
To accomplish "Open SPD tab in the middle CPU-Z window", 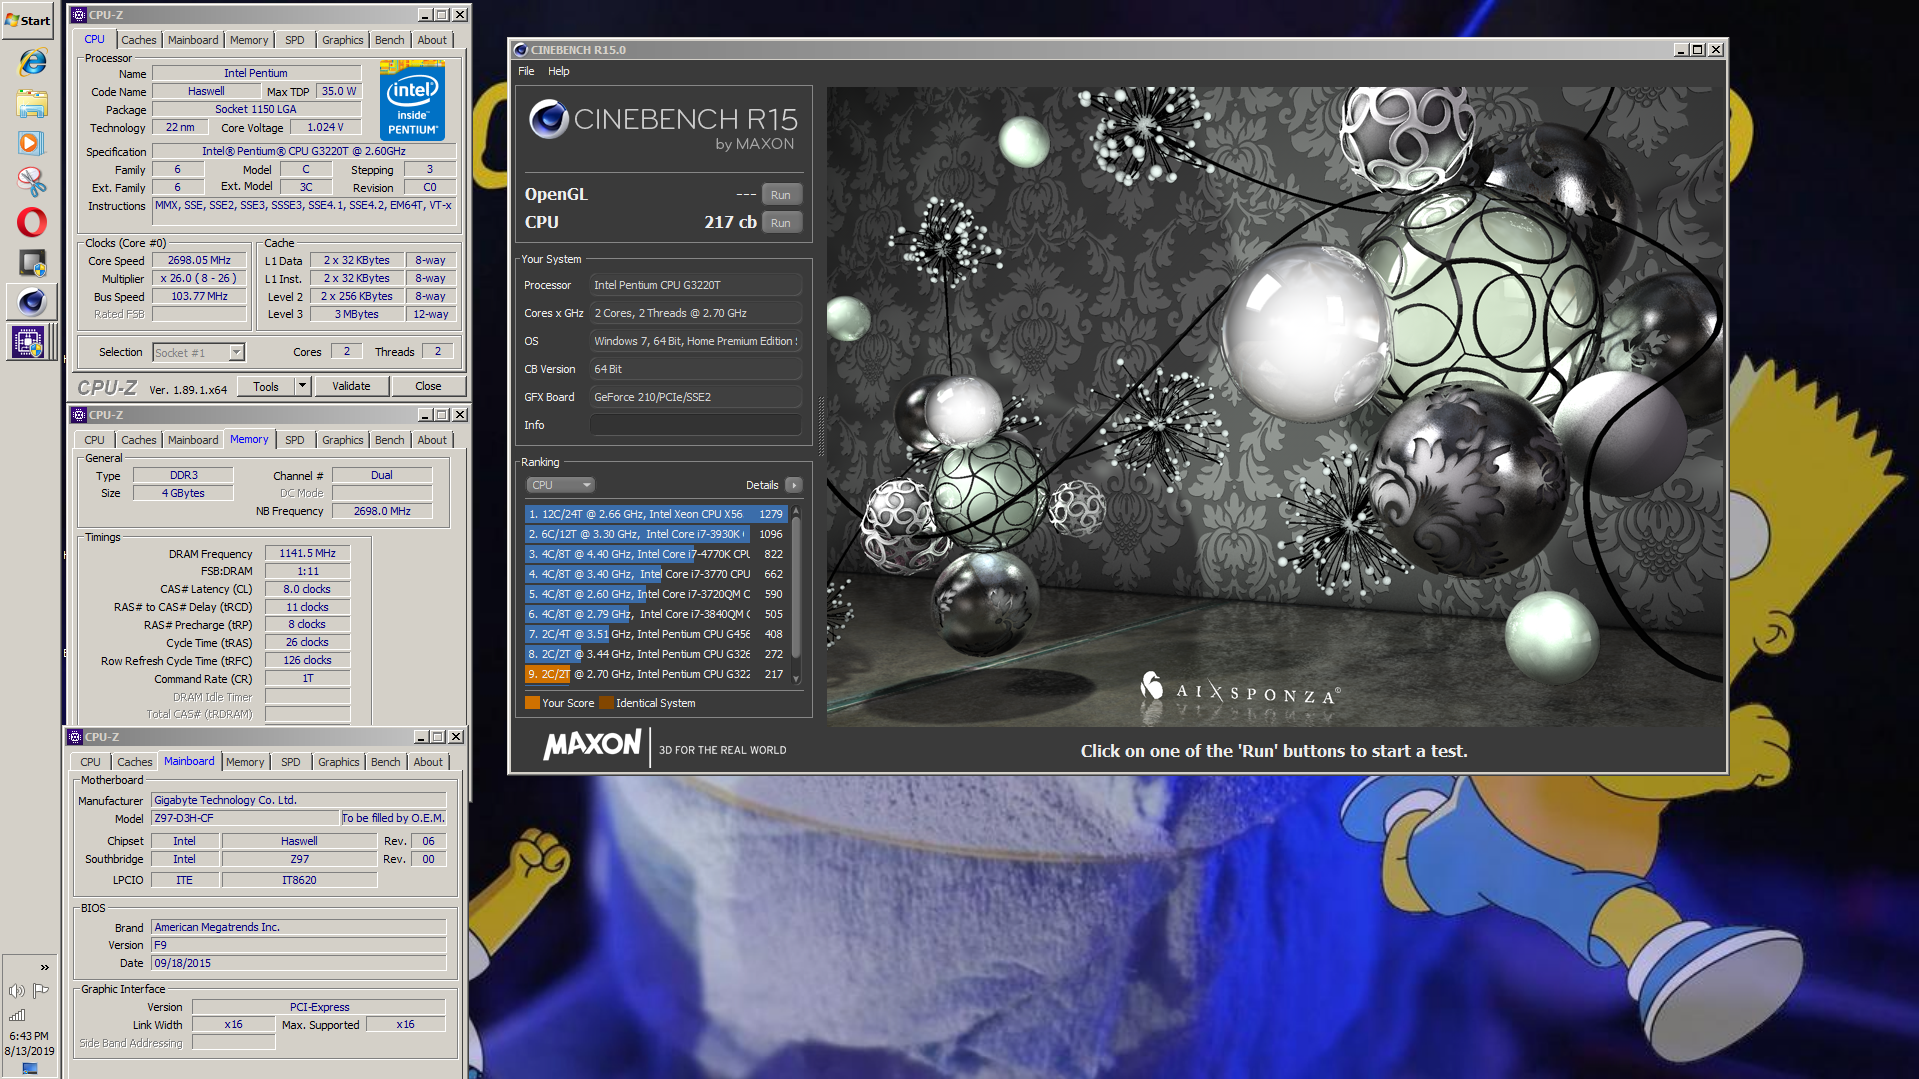I will coord(295,440).
